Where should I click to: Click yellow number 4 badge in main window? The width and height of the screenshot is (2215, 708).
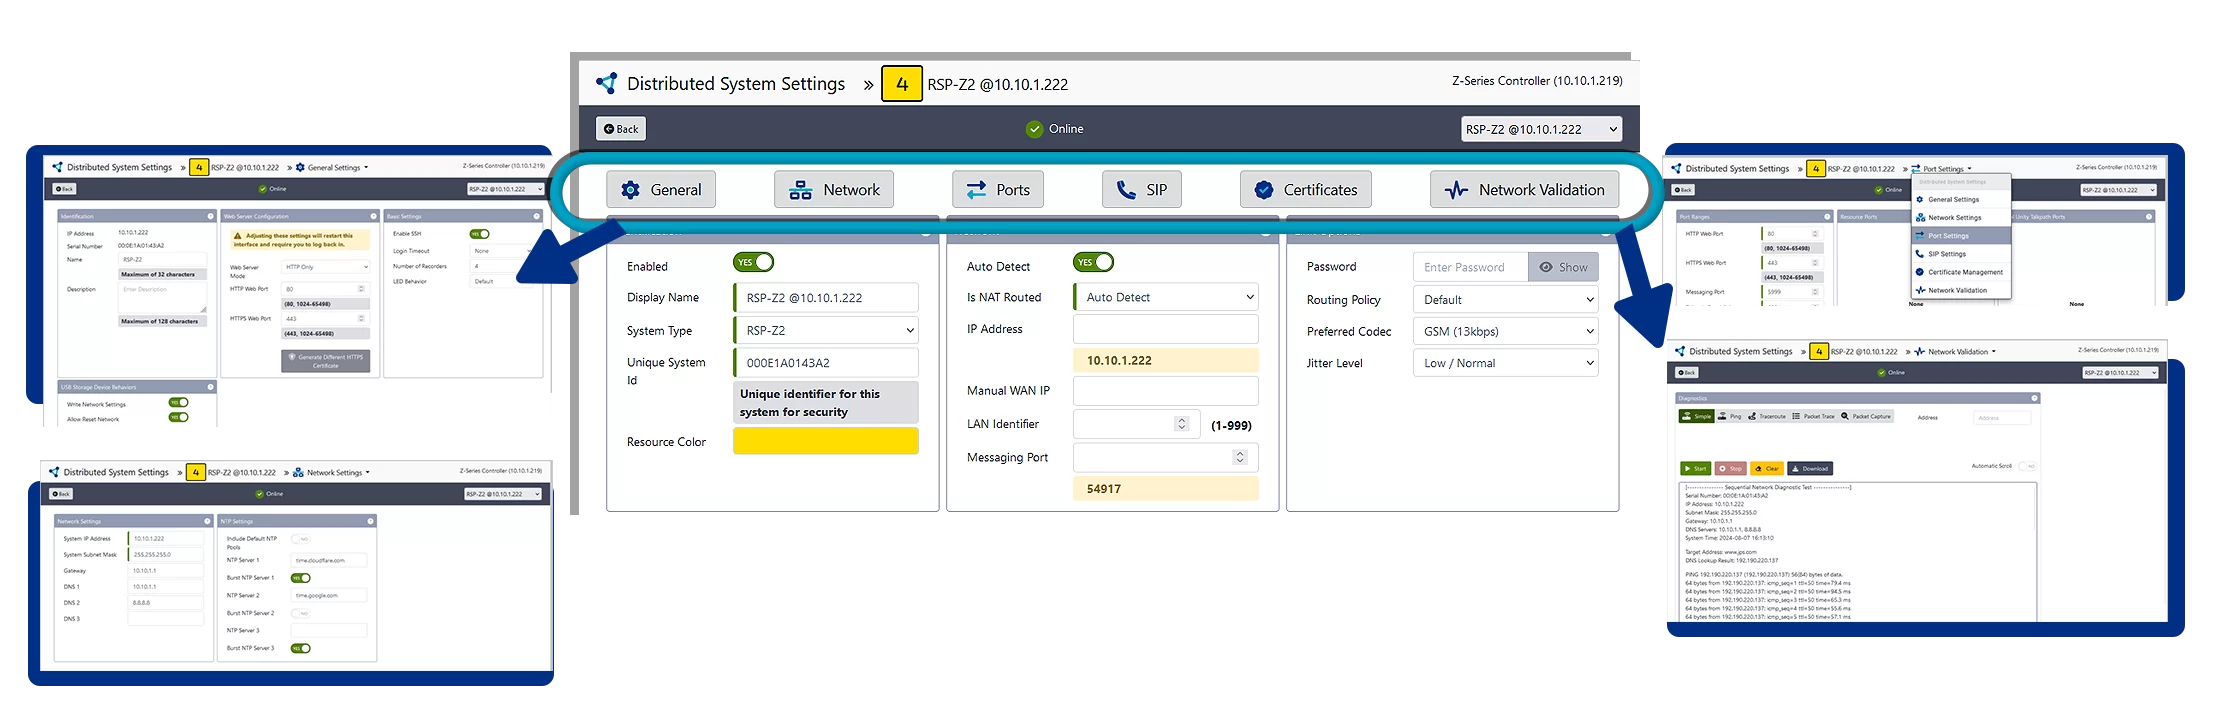tap(902, 84)
